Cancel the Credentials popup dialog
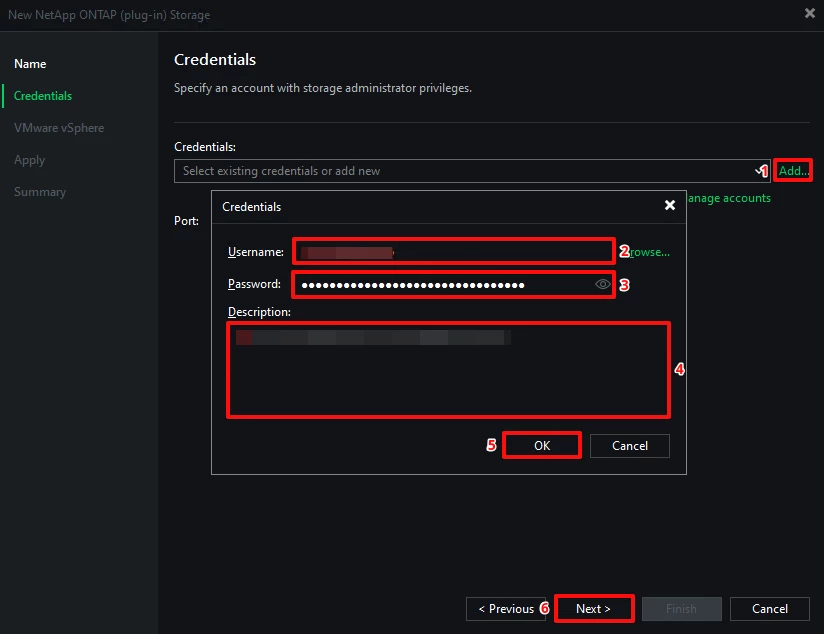The height and width of the screenshot is (634, 824). point(630,446)
